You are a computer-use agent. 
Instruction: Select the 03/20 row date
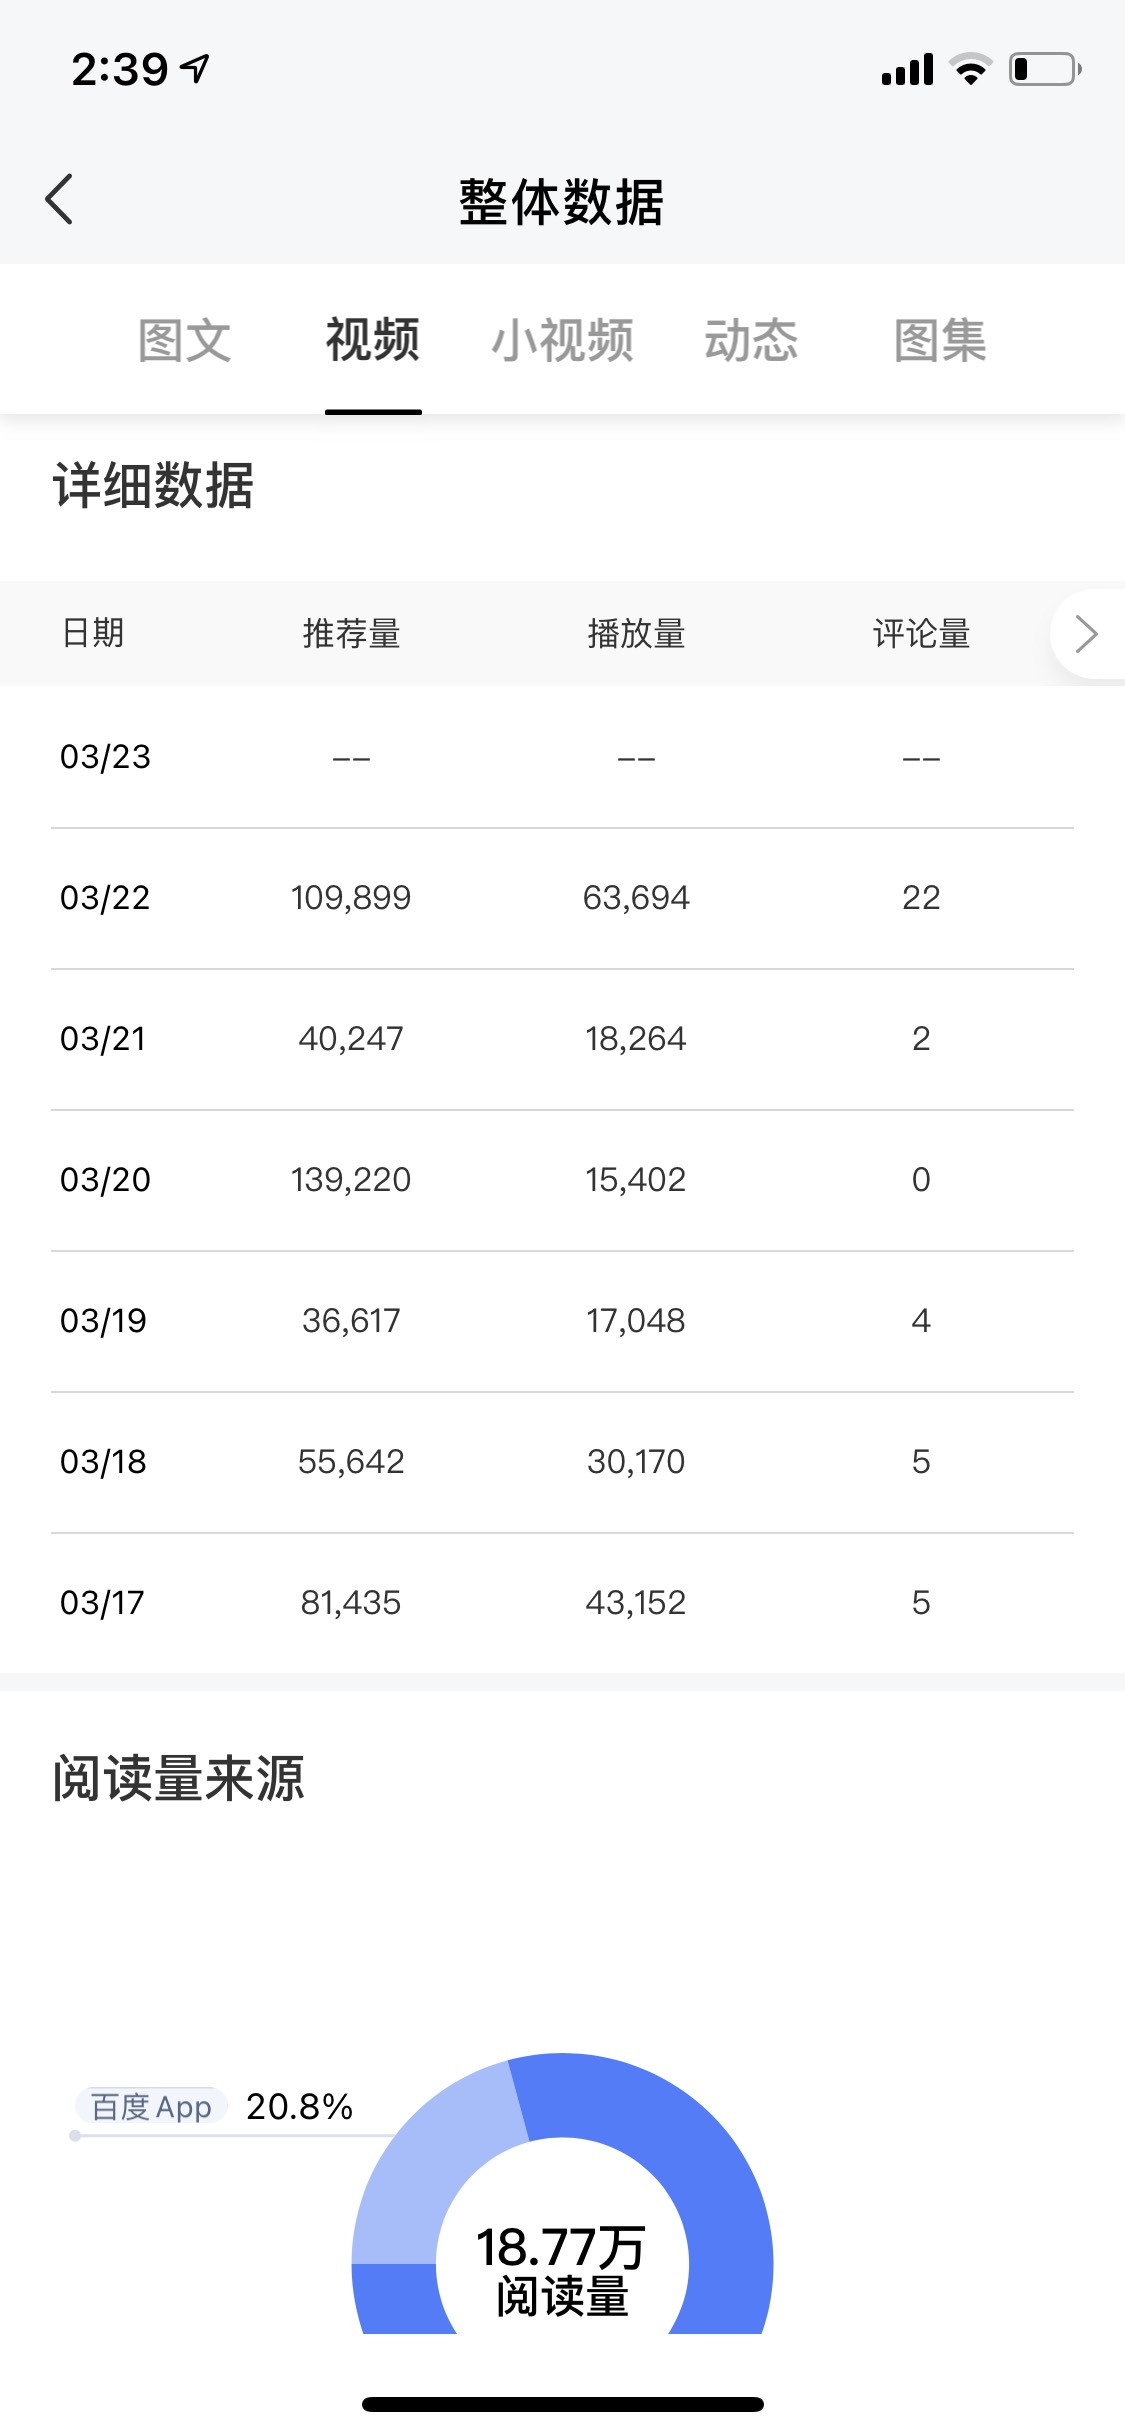(105, 1180)
